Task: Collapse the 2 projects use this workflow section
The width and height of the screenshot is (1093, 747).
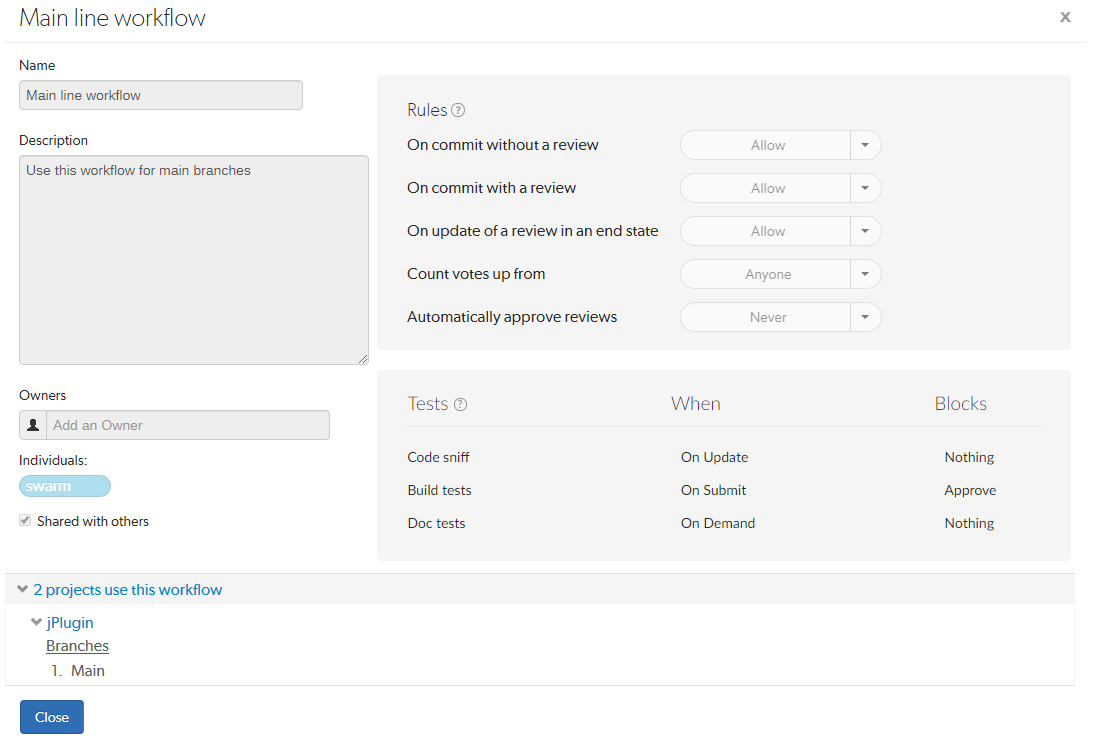Action: (23, 589)
